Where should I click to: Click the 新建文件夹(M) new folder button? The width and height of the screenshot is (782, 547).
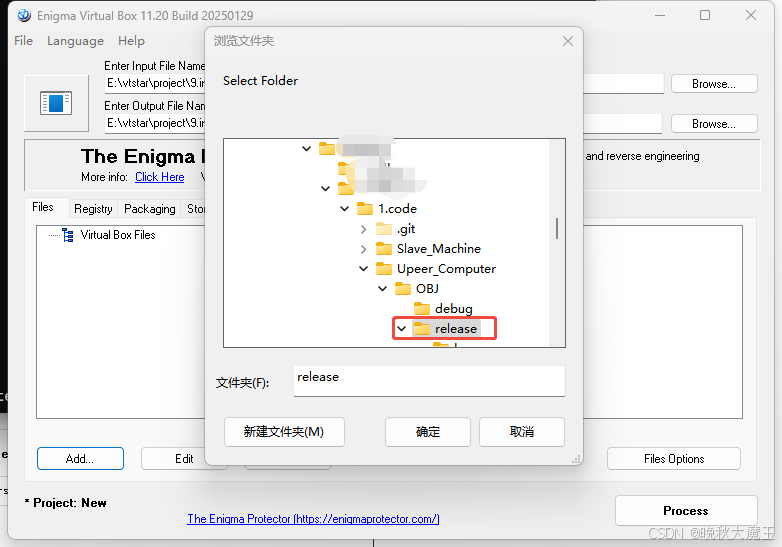click(284, 432)
